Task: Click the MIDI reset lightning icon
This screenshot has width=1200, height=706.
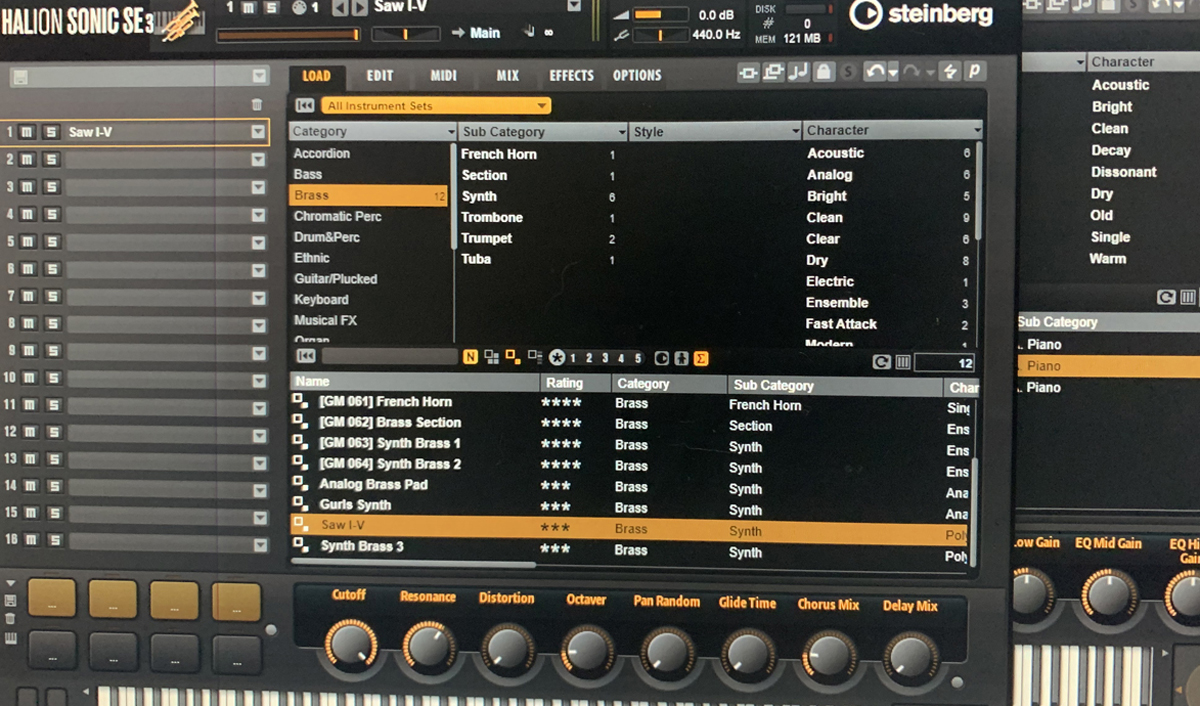Action: (948, 72)
